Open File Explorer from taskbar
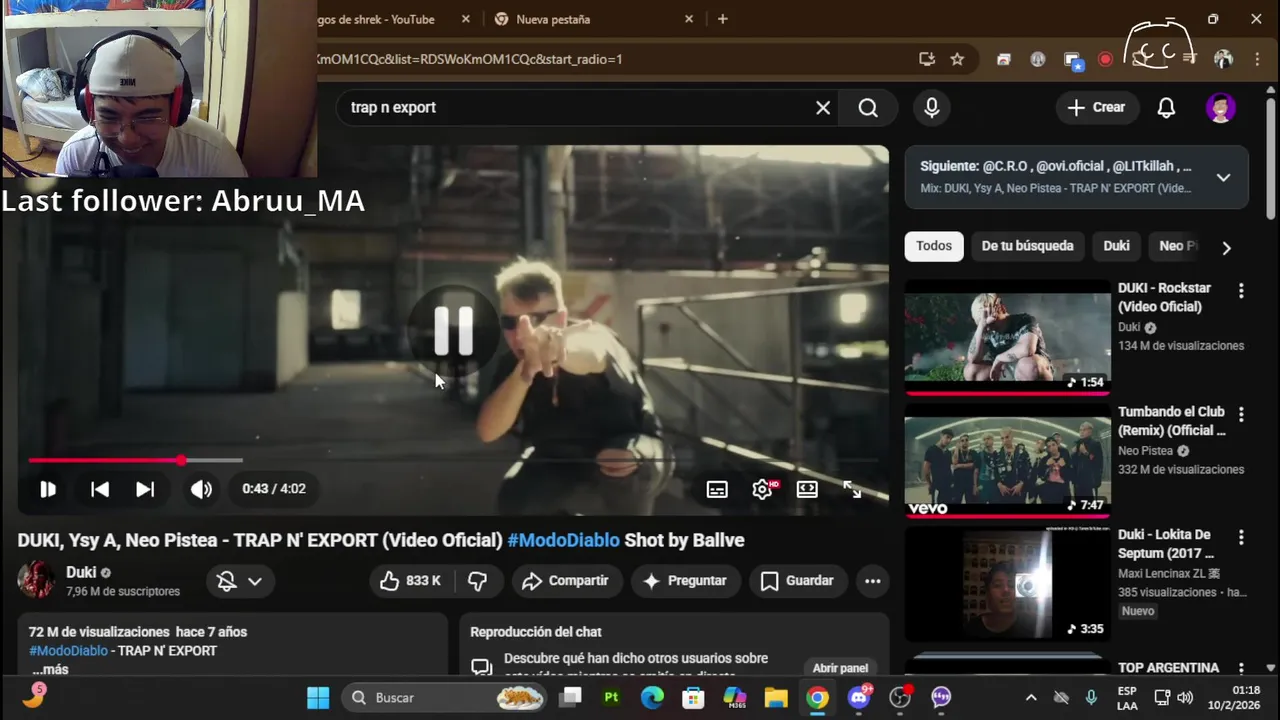Image resolution: width=1280 pixels, height=720 pixels. coord(776,697)
